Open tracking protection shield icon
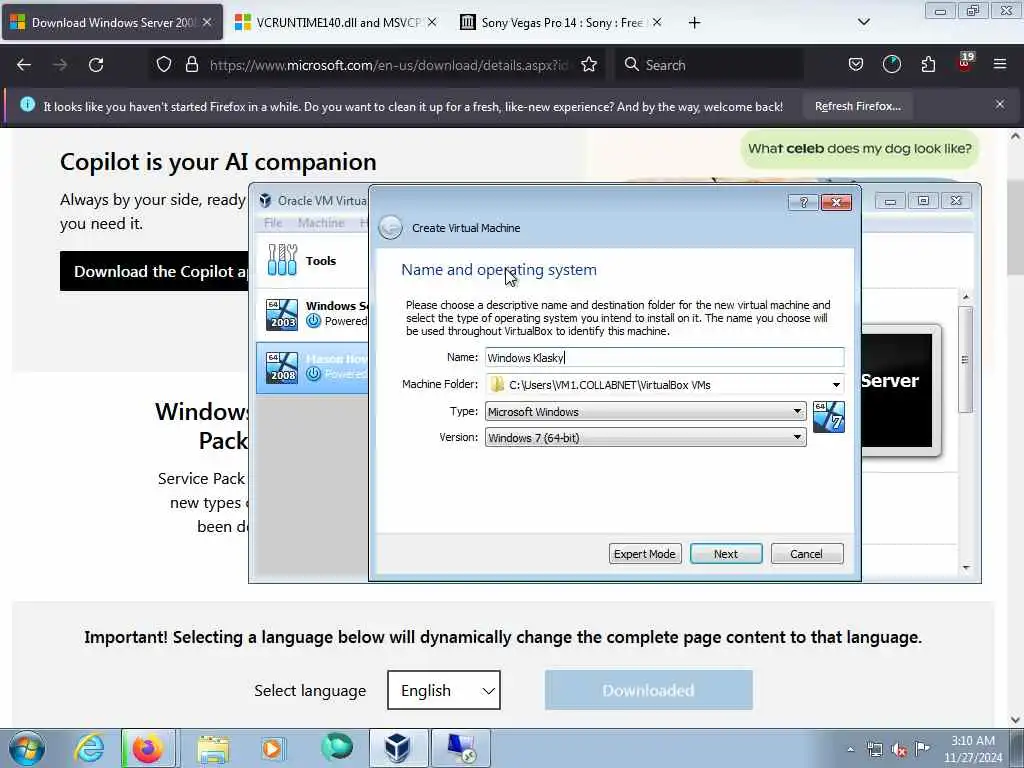This screenshot has width=1024, height=768. (x=164, y=65)
